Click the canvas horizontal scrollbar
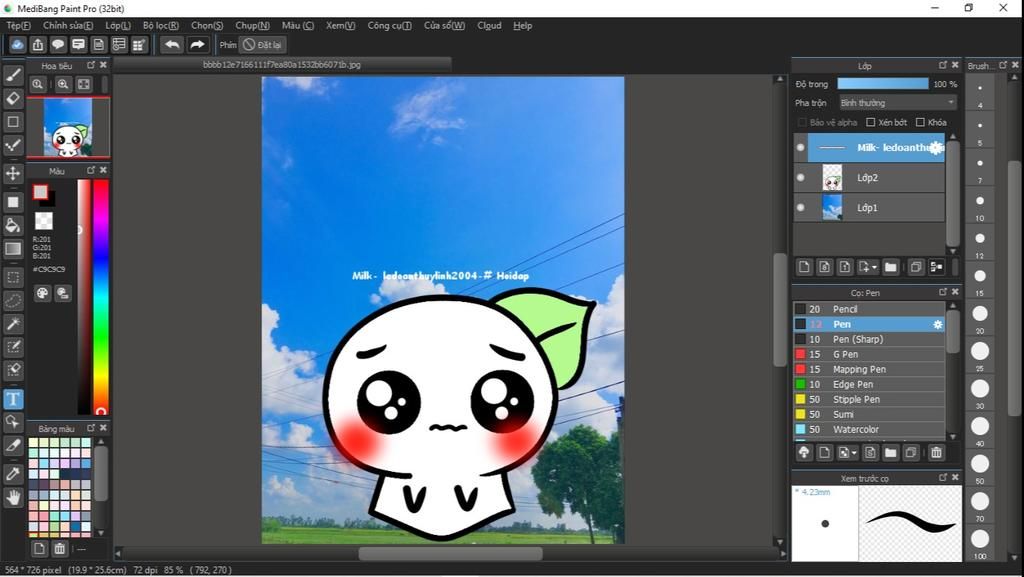The width and height of the screenshot is (1024, 577). (451, 554)
